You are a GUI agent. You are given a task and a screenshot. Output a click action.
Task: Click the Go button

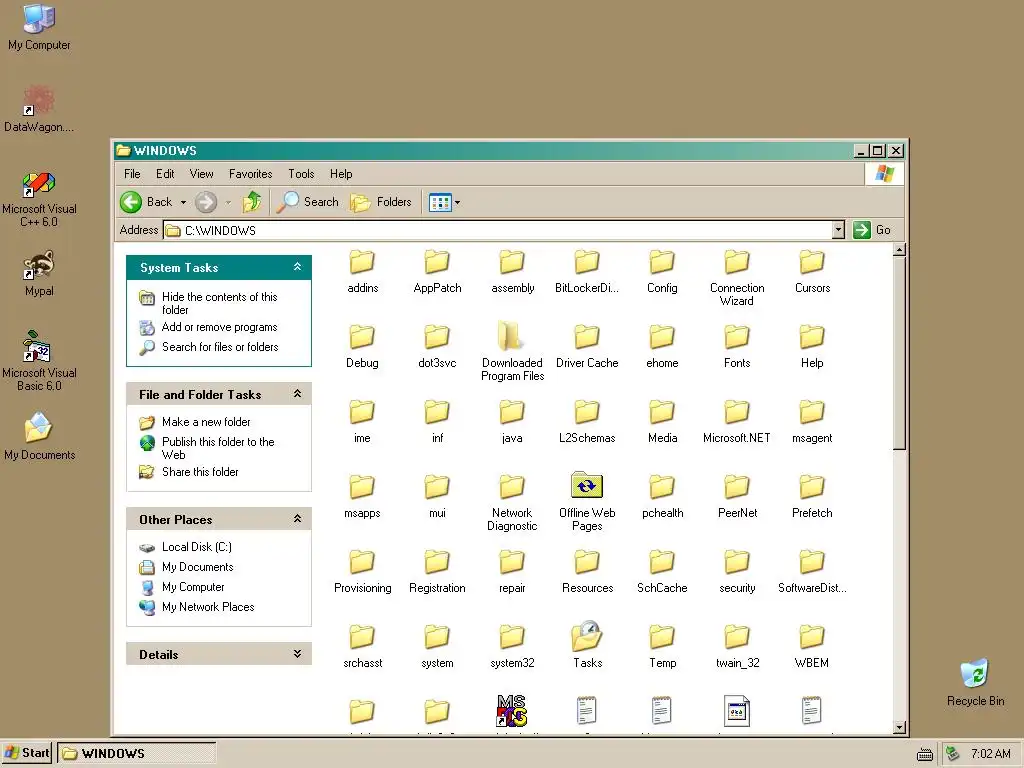tap(872, 230)
